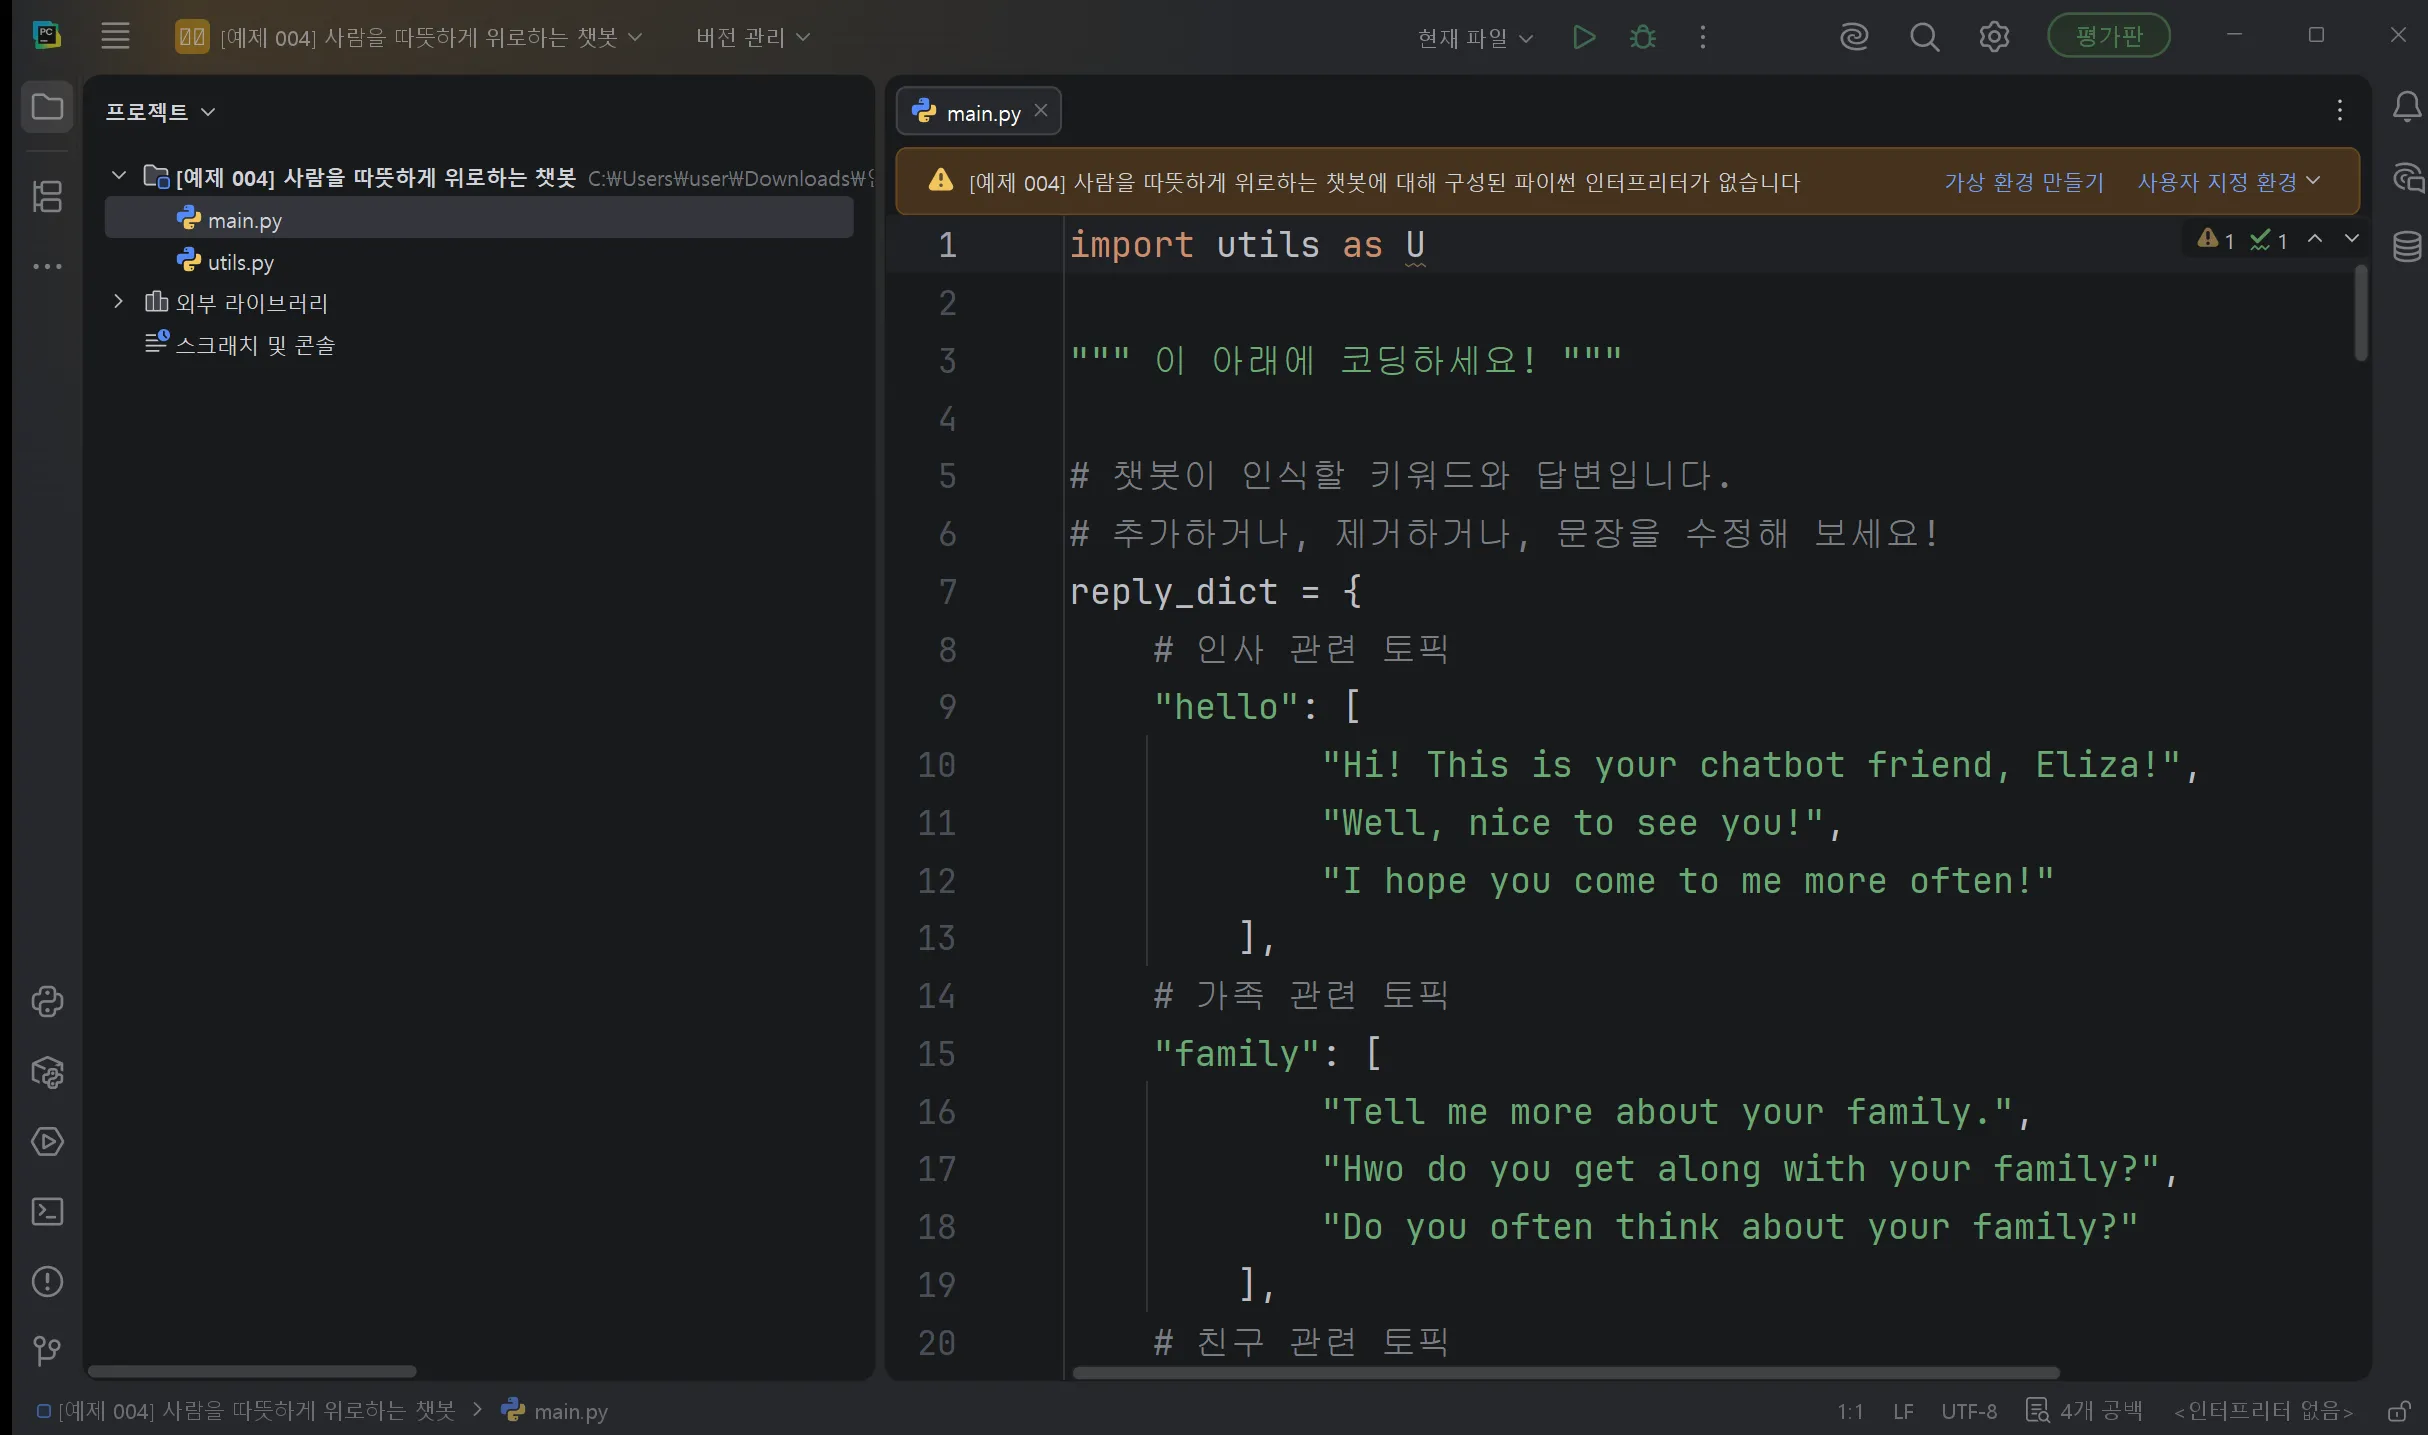Open the Structure tool window

click(x=47, y=196)
